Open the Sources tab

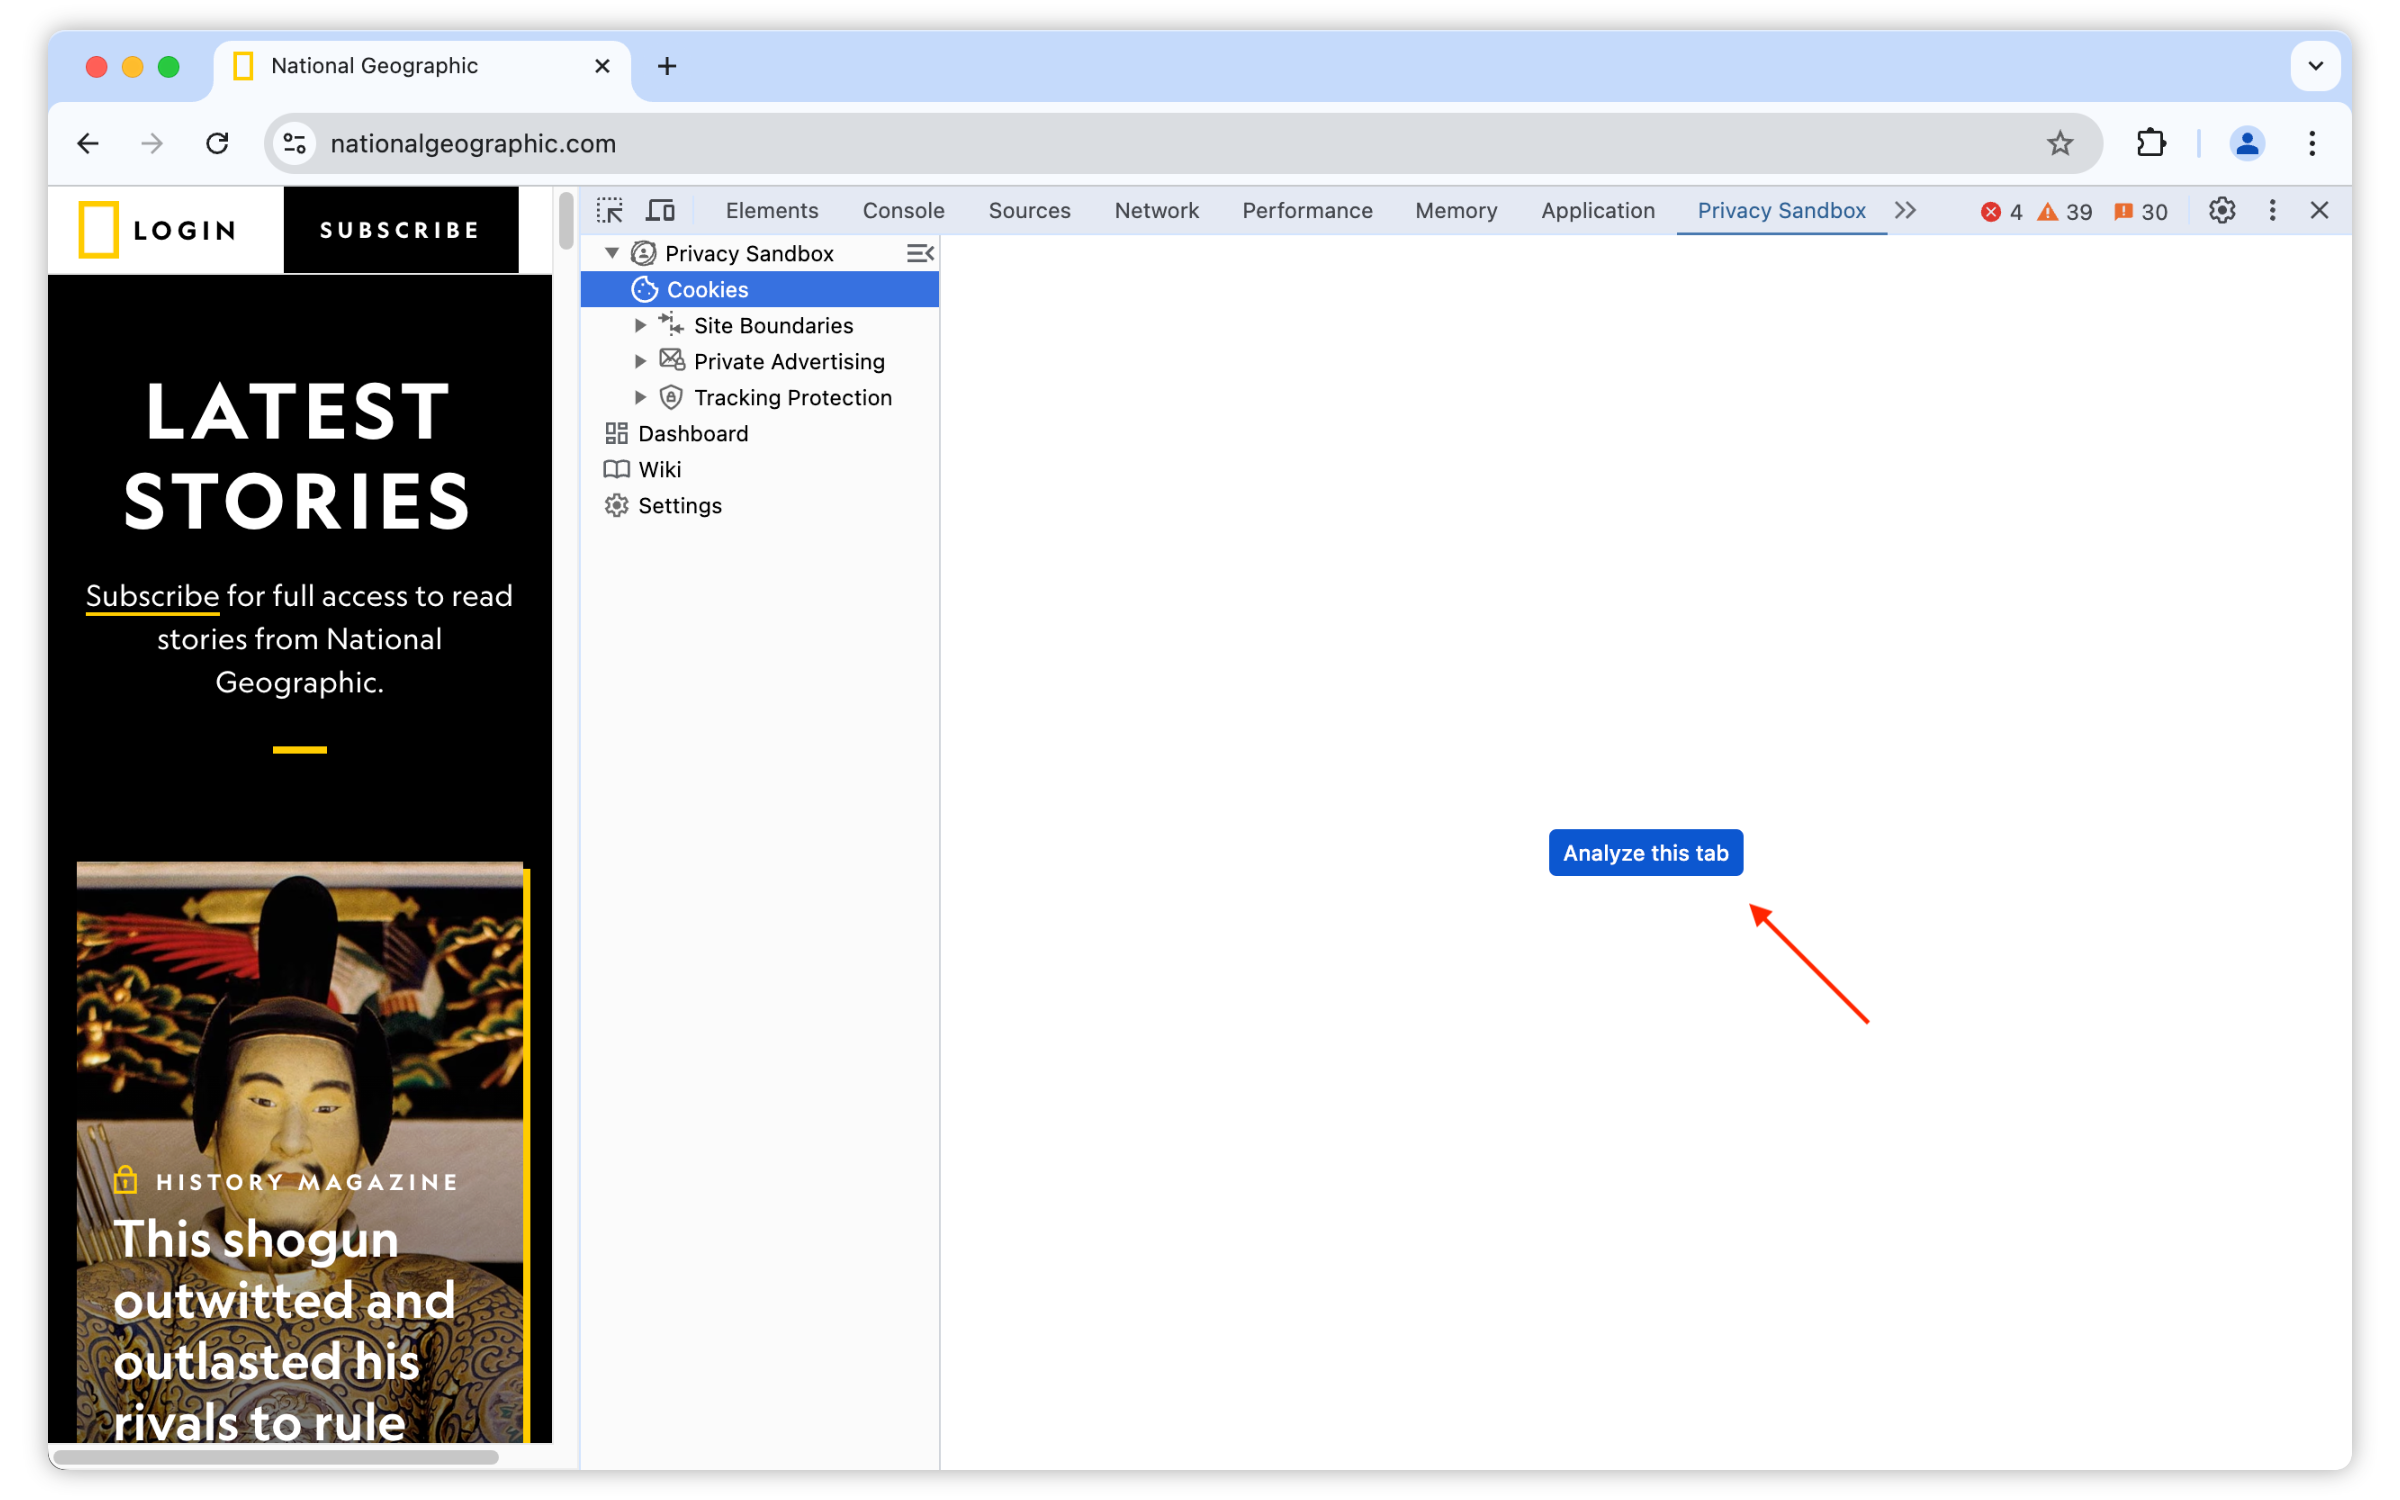pyautogui.click(x=1029, y=211)
